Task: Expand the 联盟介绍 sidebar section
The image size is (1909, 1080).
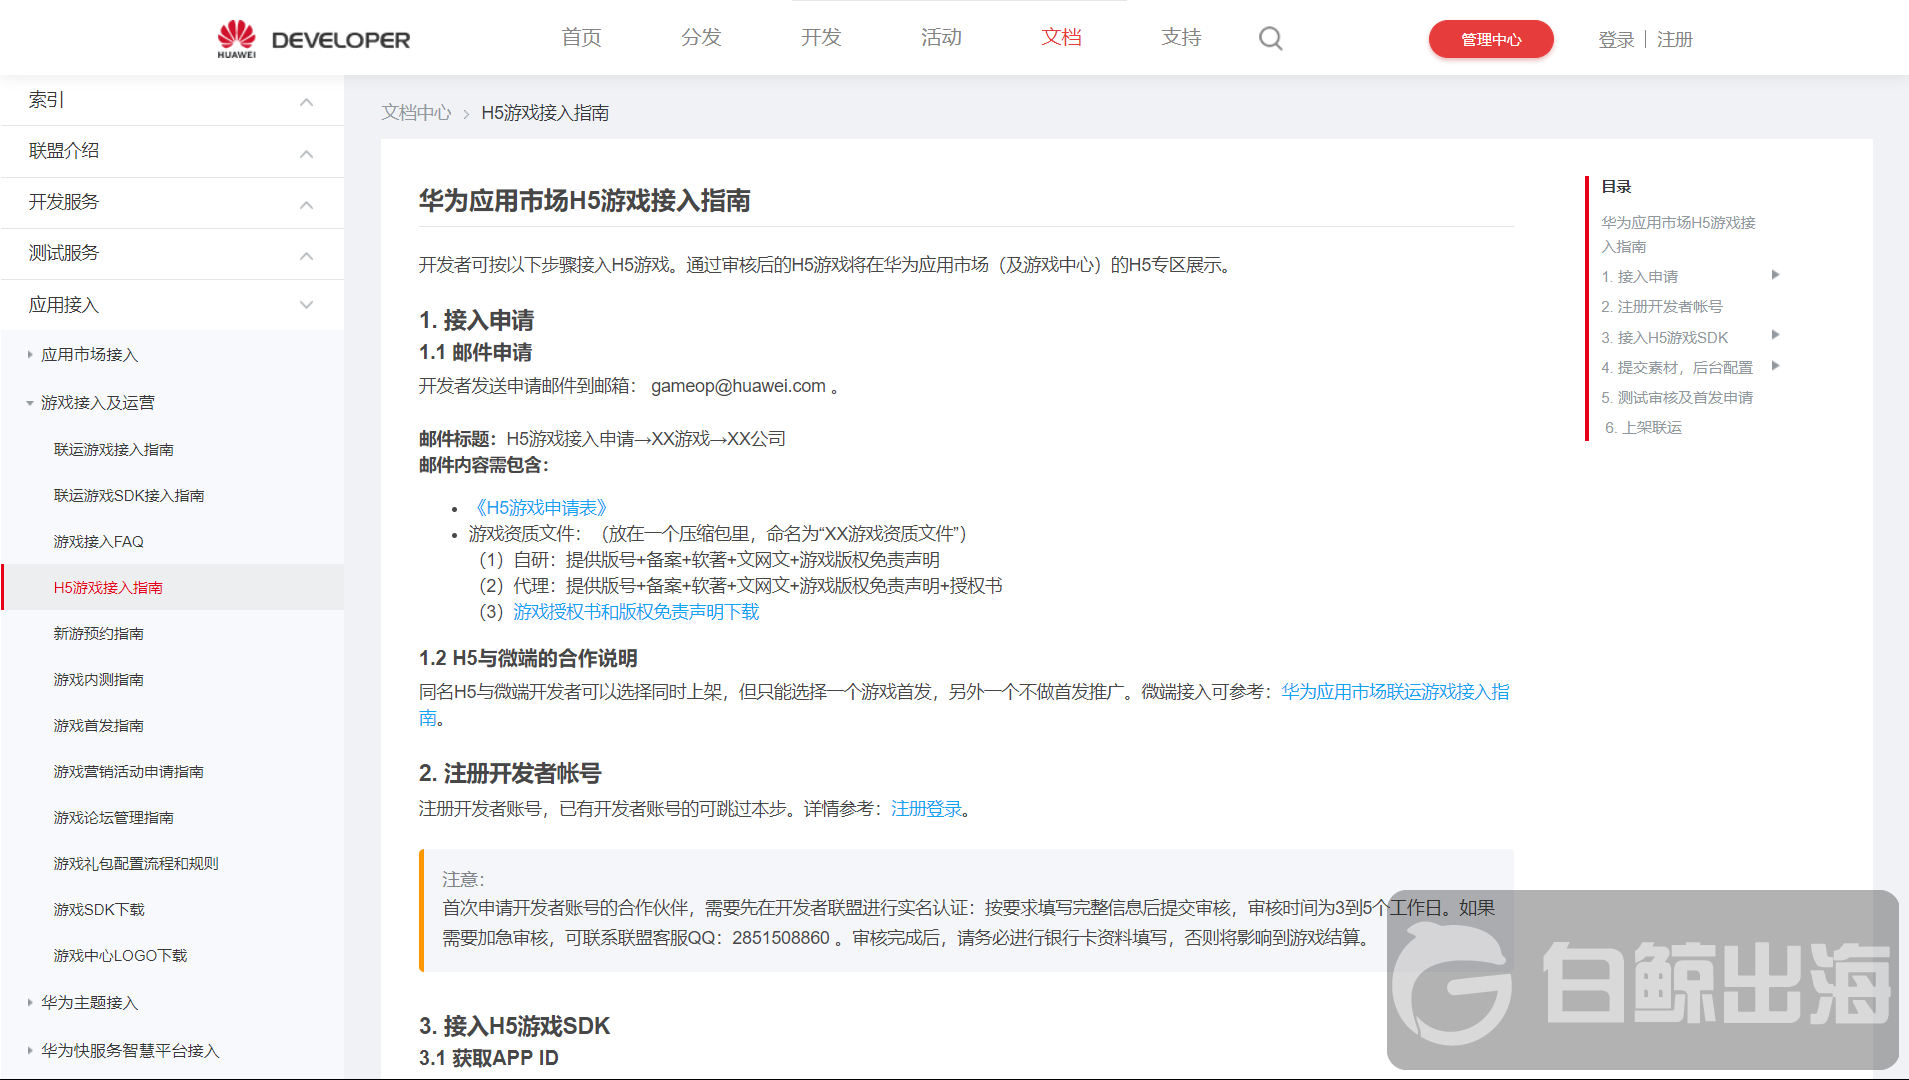Action: click(x=172, y=151)
